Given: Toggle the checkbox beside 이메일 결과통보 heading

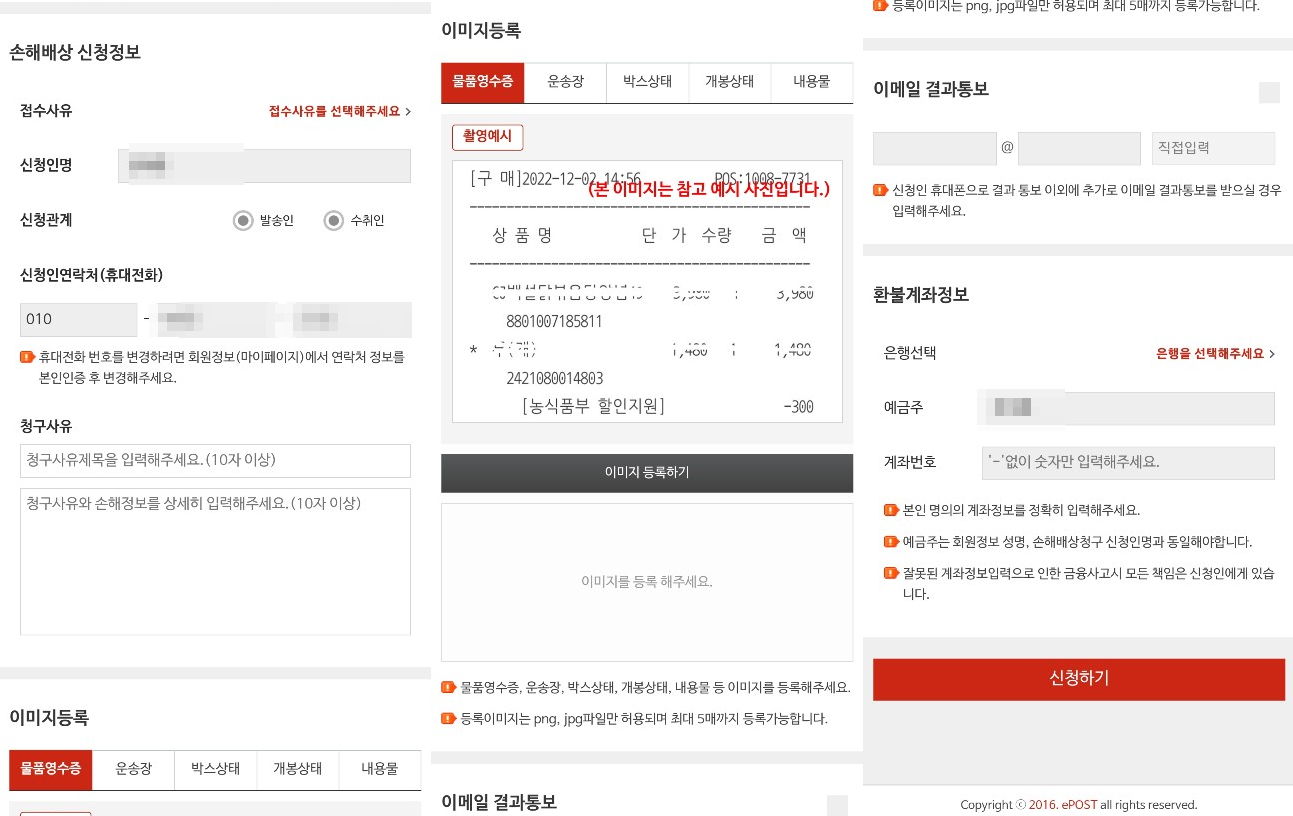Looking at the screenshot, I should [1268, 92].
